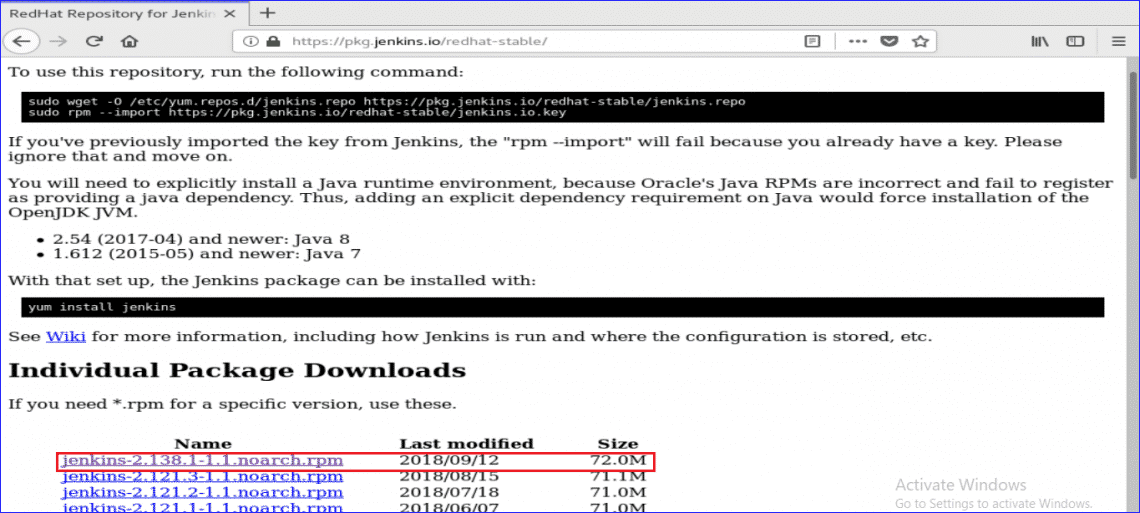This screenshot has height=513, width=1140.
Task: Toggle reader view icon in address bar
Action: coord(812,41)
